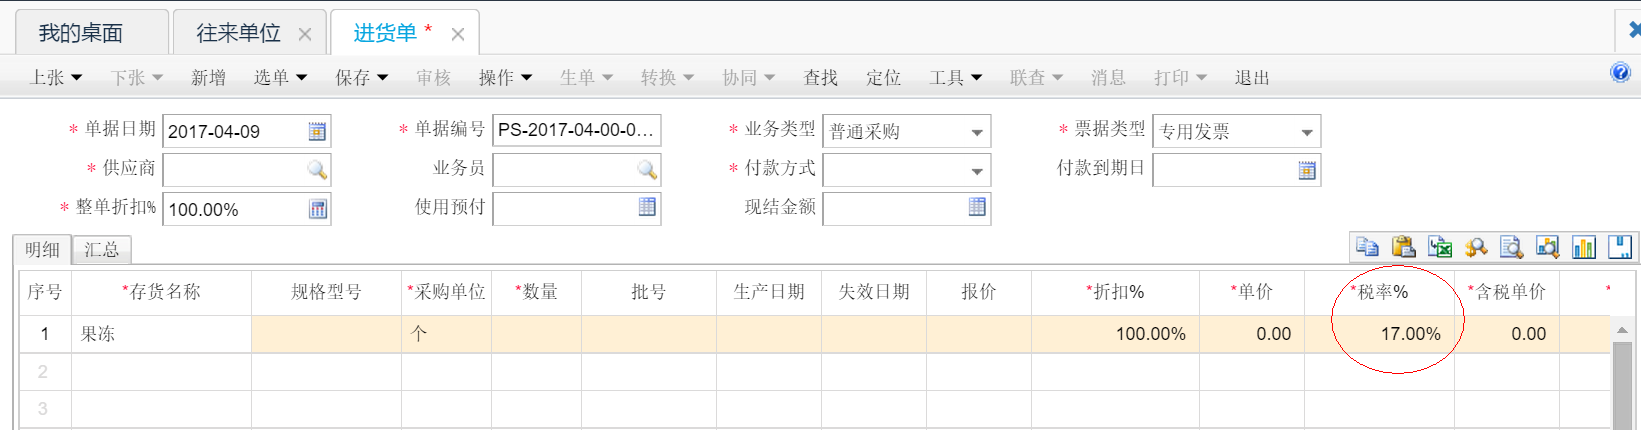Click the Excel import icon
The height and width of the screenshot is (430, 1641).
(1440, 246)
